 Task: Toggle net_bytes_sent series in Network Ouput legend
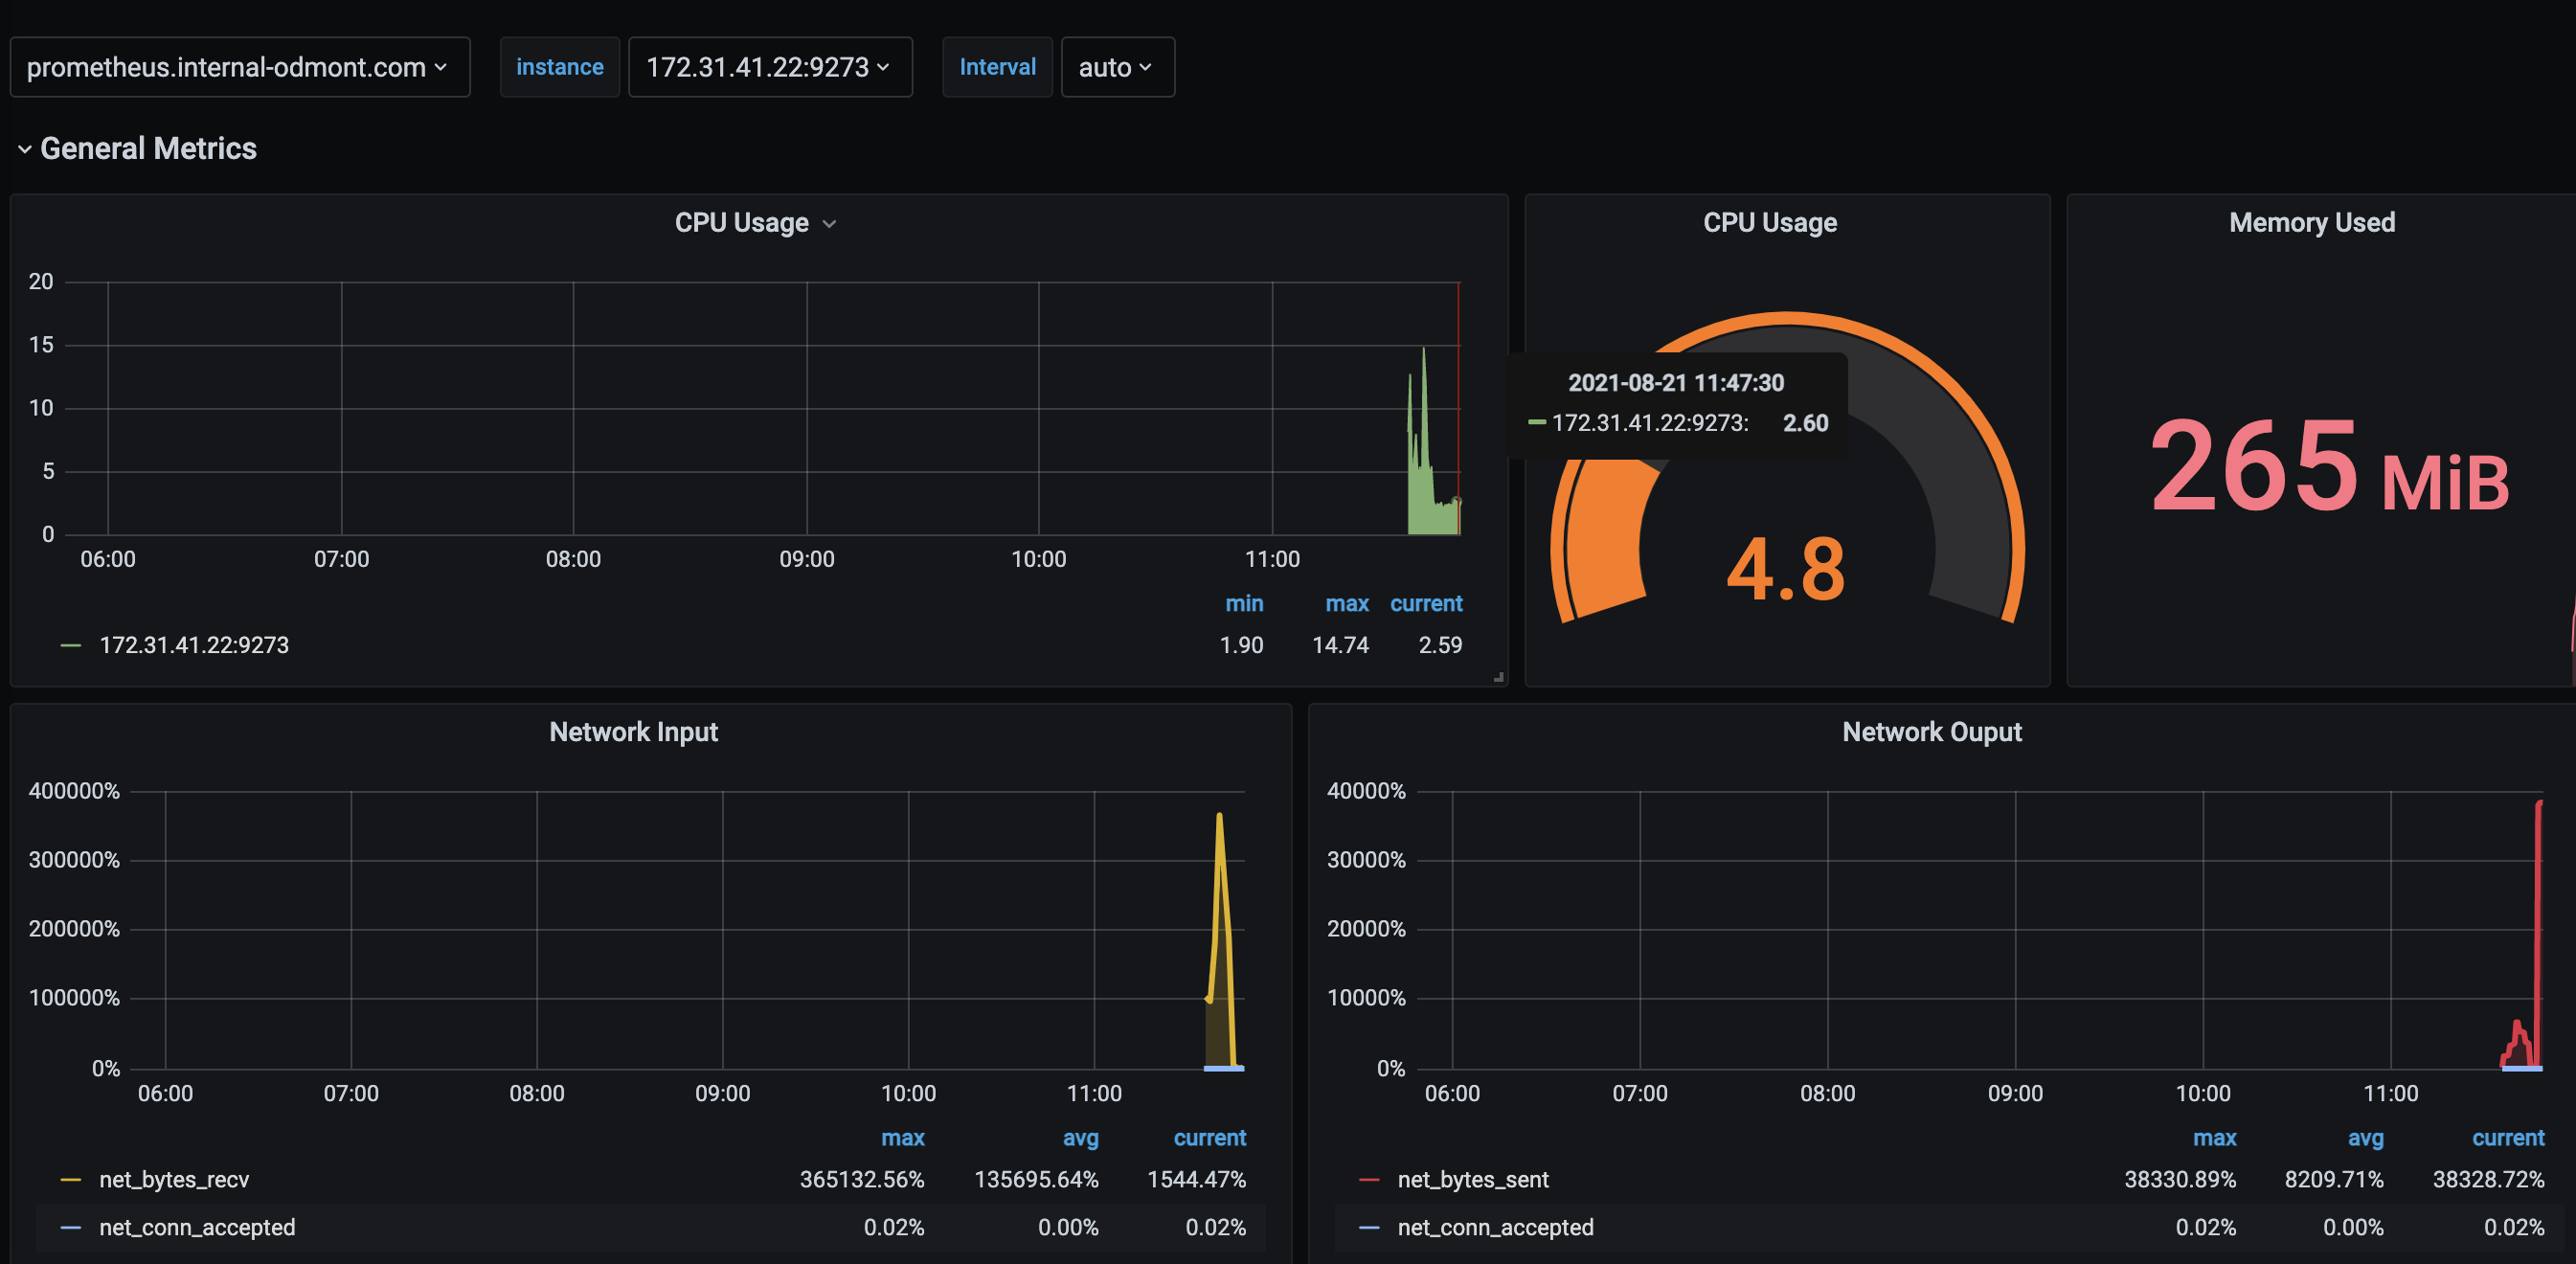(x=1472, y=1180)
